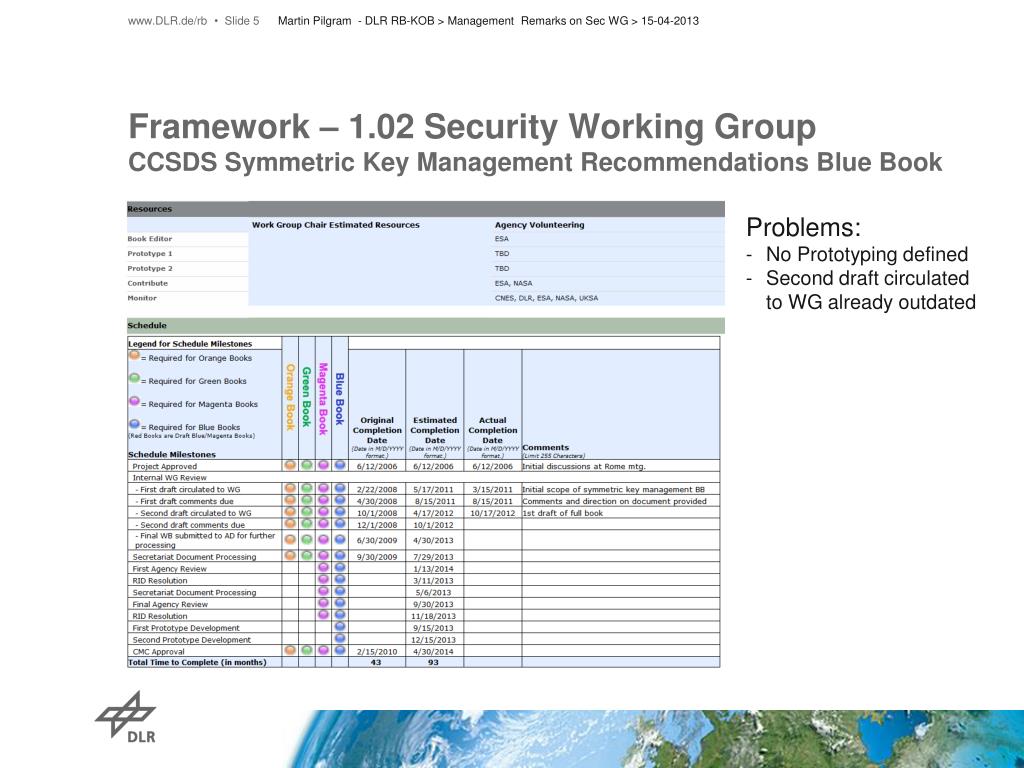Click the slide title Framework – 1.02 Security Working Group
The width and height of the screenshot is (1024, 768).
point(472,127)
